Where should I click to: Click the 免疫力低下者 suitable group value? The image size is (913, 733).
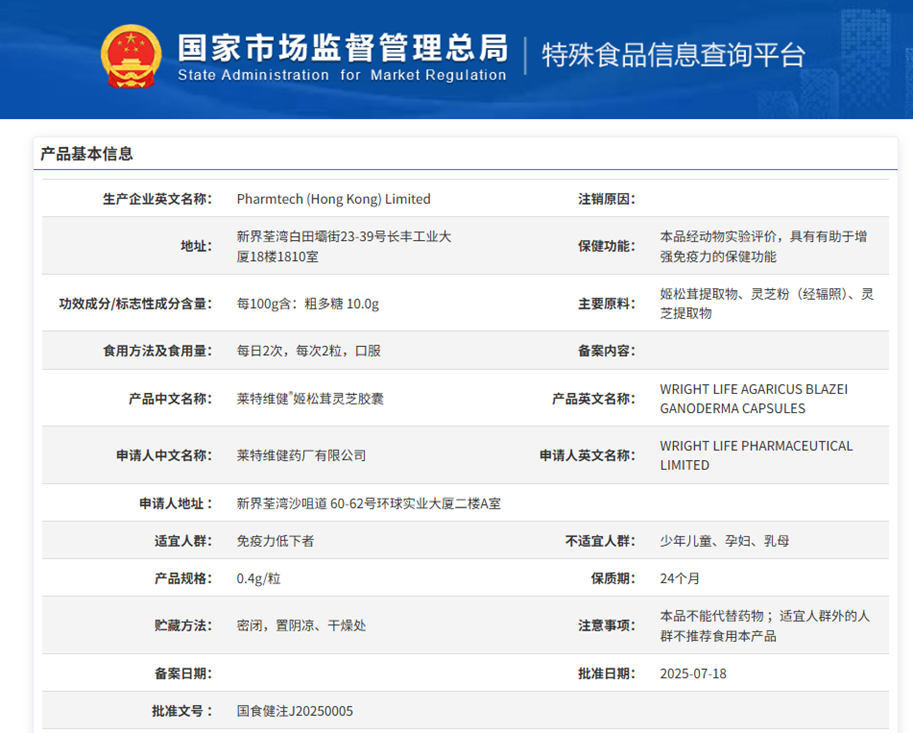click(x=275, y=541)
